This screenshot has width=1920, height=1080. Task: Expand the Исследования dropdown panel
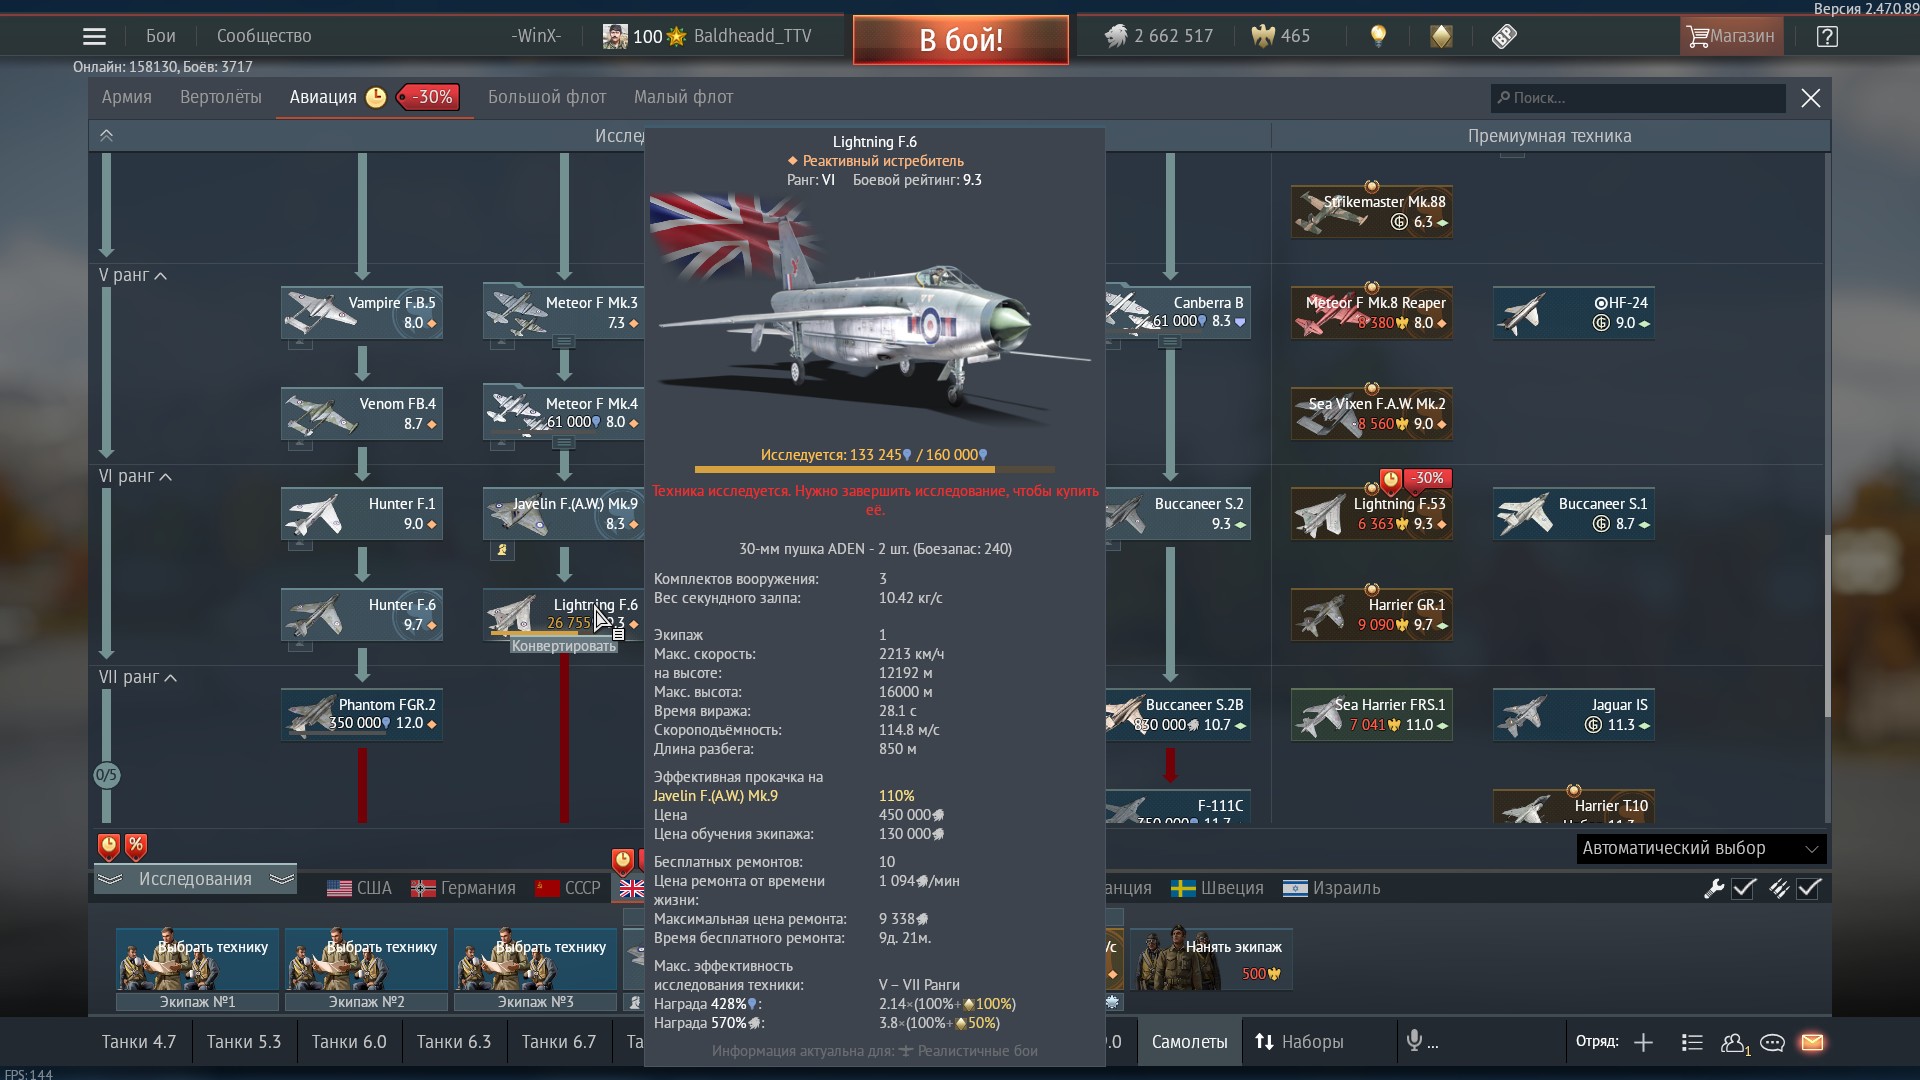point(195,879)
